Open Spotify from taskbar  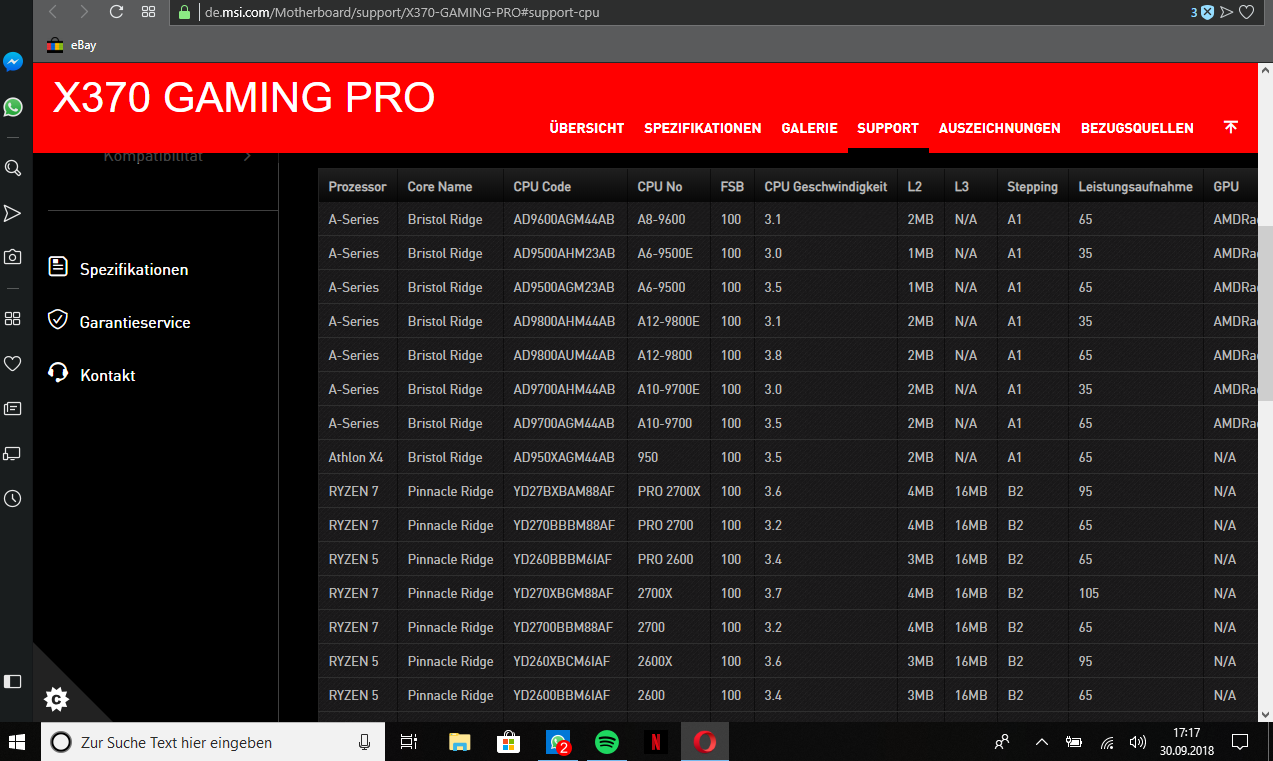point(606,742)
